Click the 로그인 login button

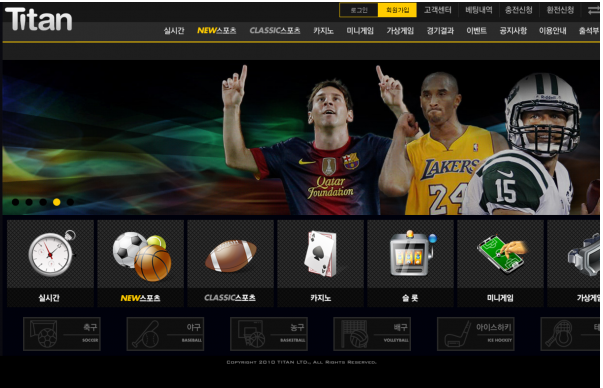[359, 10]
